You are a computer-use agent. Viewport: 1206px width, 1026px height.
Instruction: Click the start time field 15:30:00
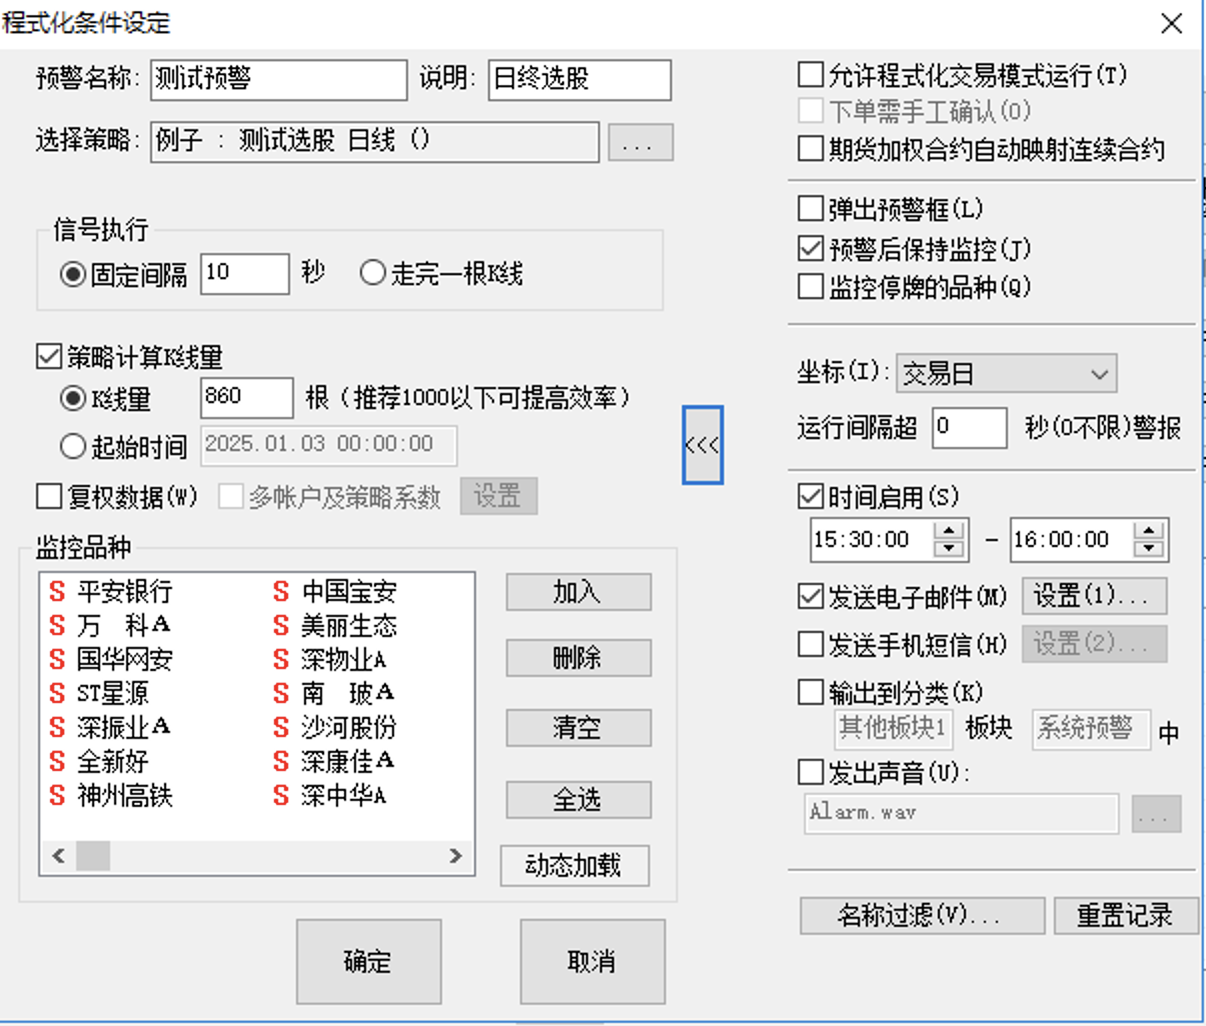(871, 540)
